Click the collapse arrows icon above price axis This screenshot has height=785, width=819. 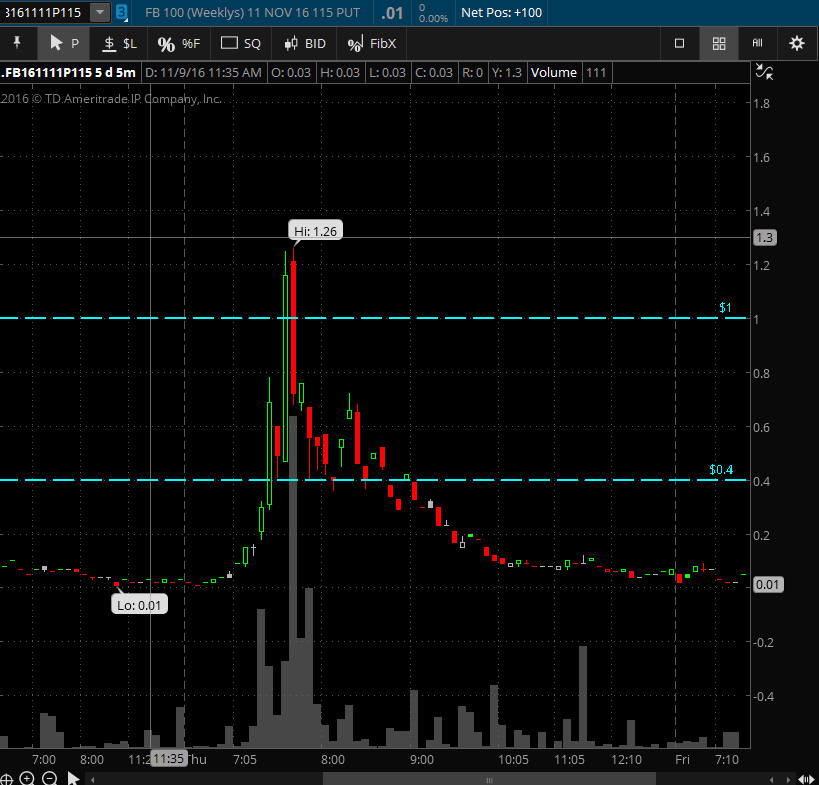pyautogui.click(x=764, y=71)
